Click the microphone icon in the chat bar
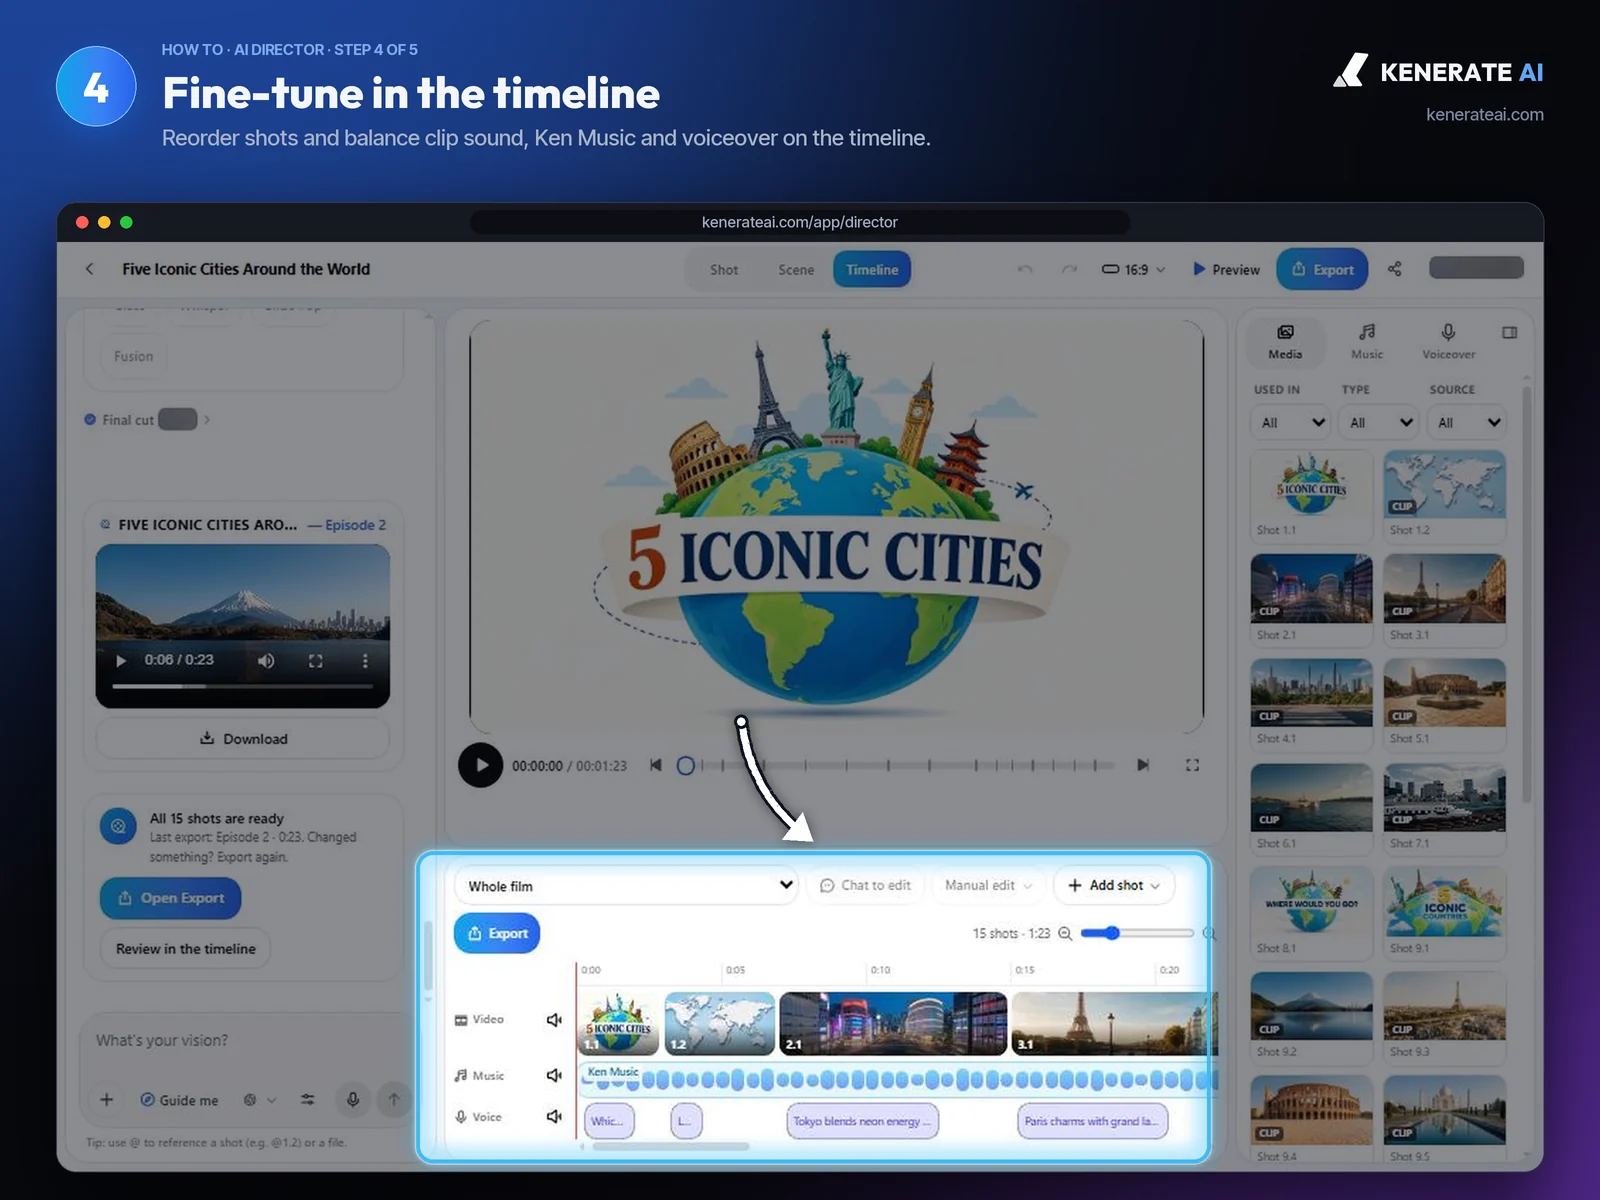Screen dimensions: 1600x1200 pos(353,1100)
